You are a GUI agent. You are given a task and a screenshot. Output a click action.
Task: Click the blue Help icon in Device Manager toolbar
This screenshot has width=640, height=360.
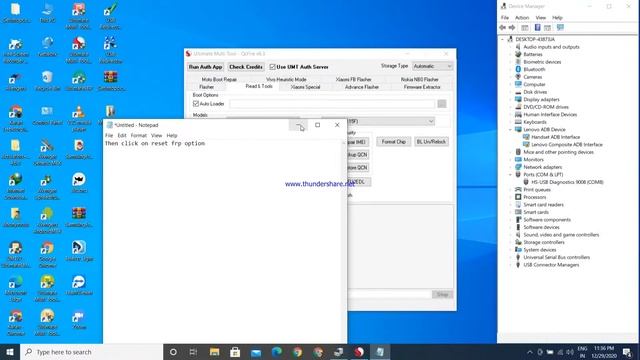coord(538,28)
